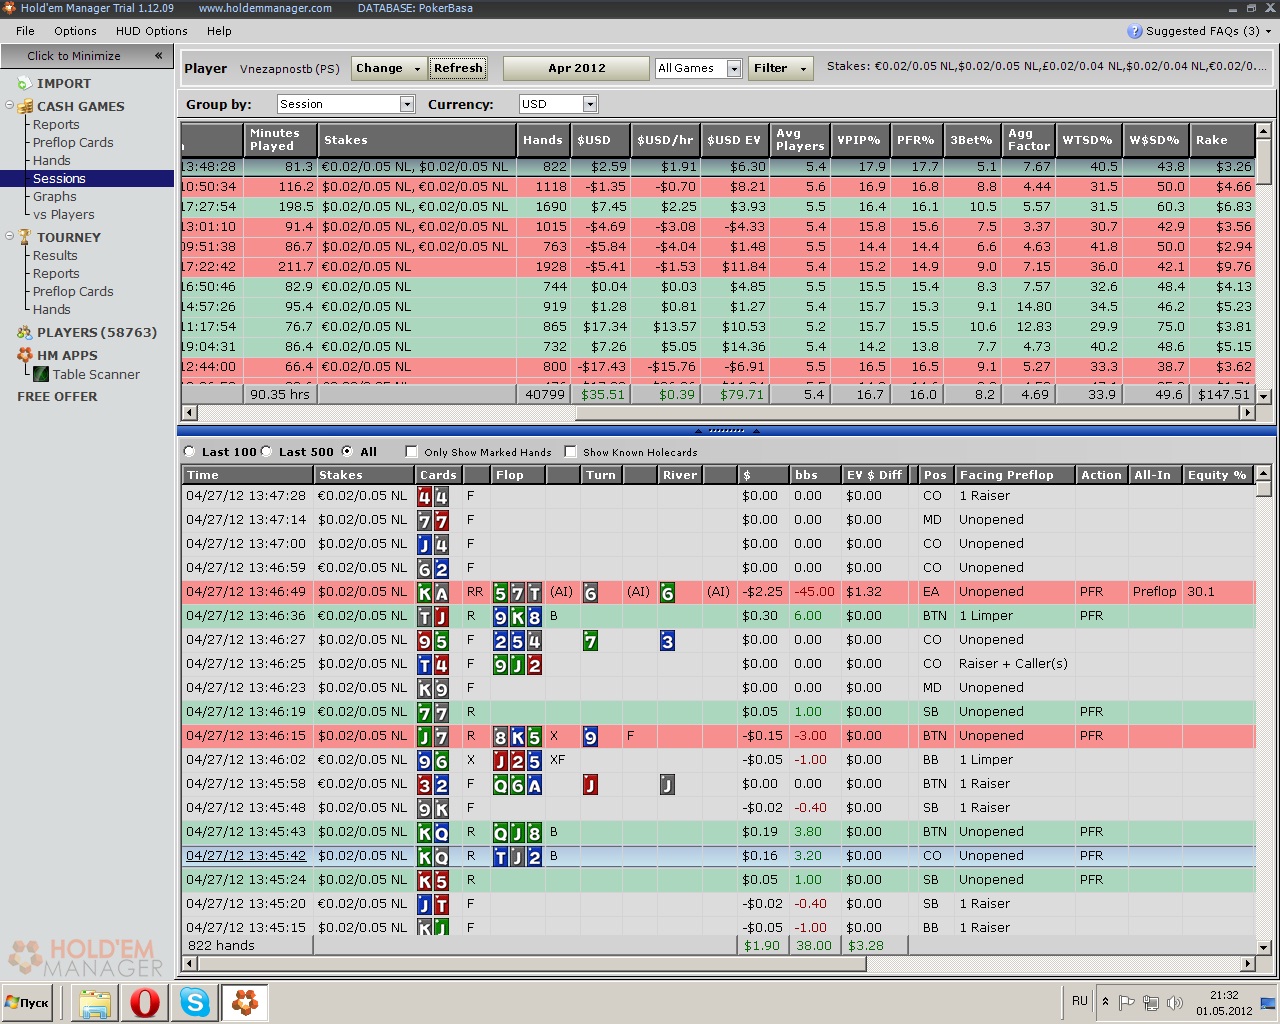Click the Q 6 A flop cards at 13:45:58

click(x=518, y=784)
